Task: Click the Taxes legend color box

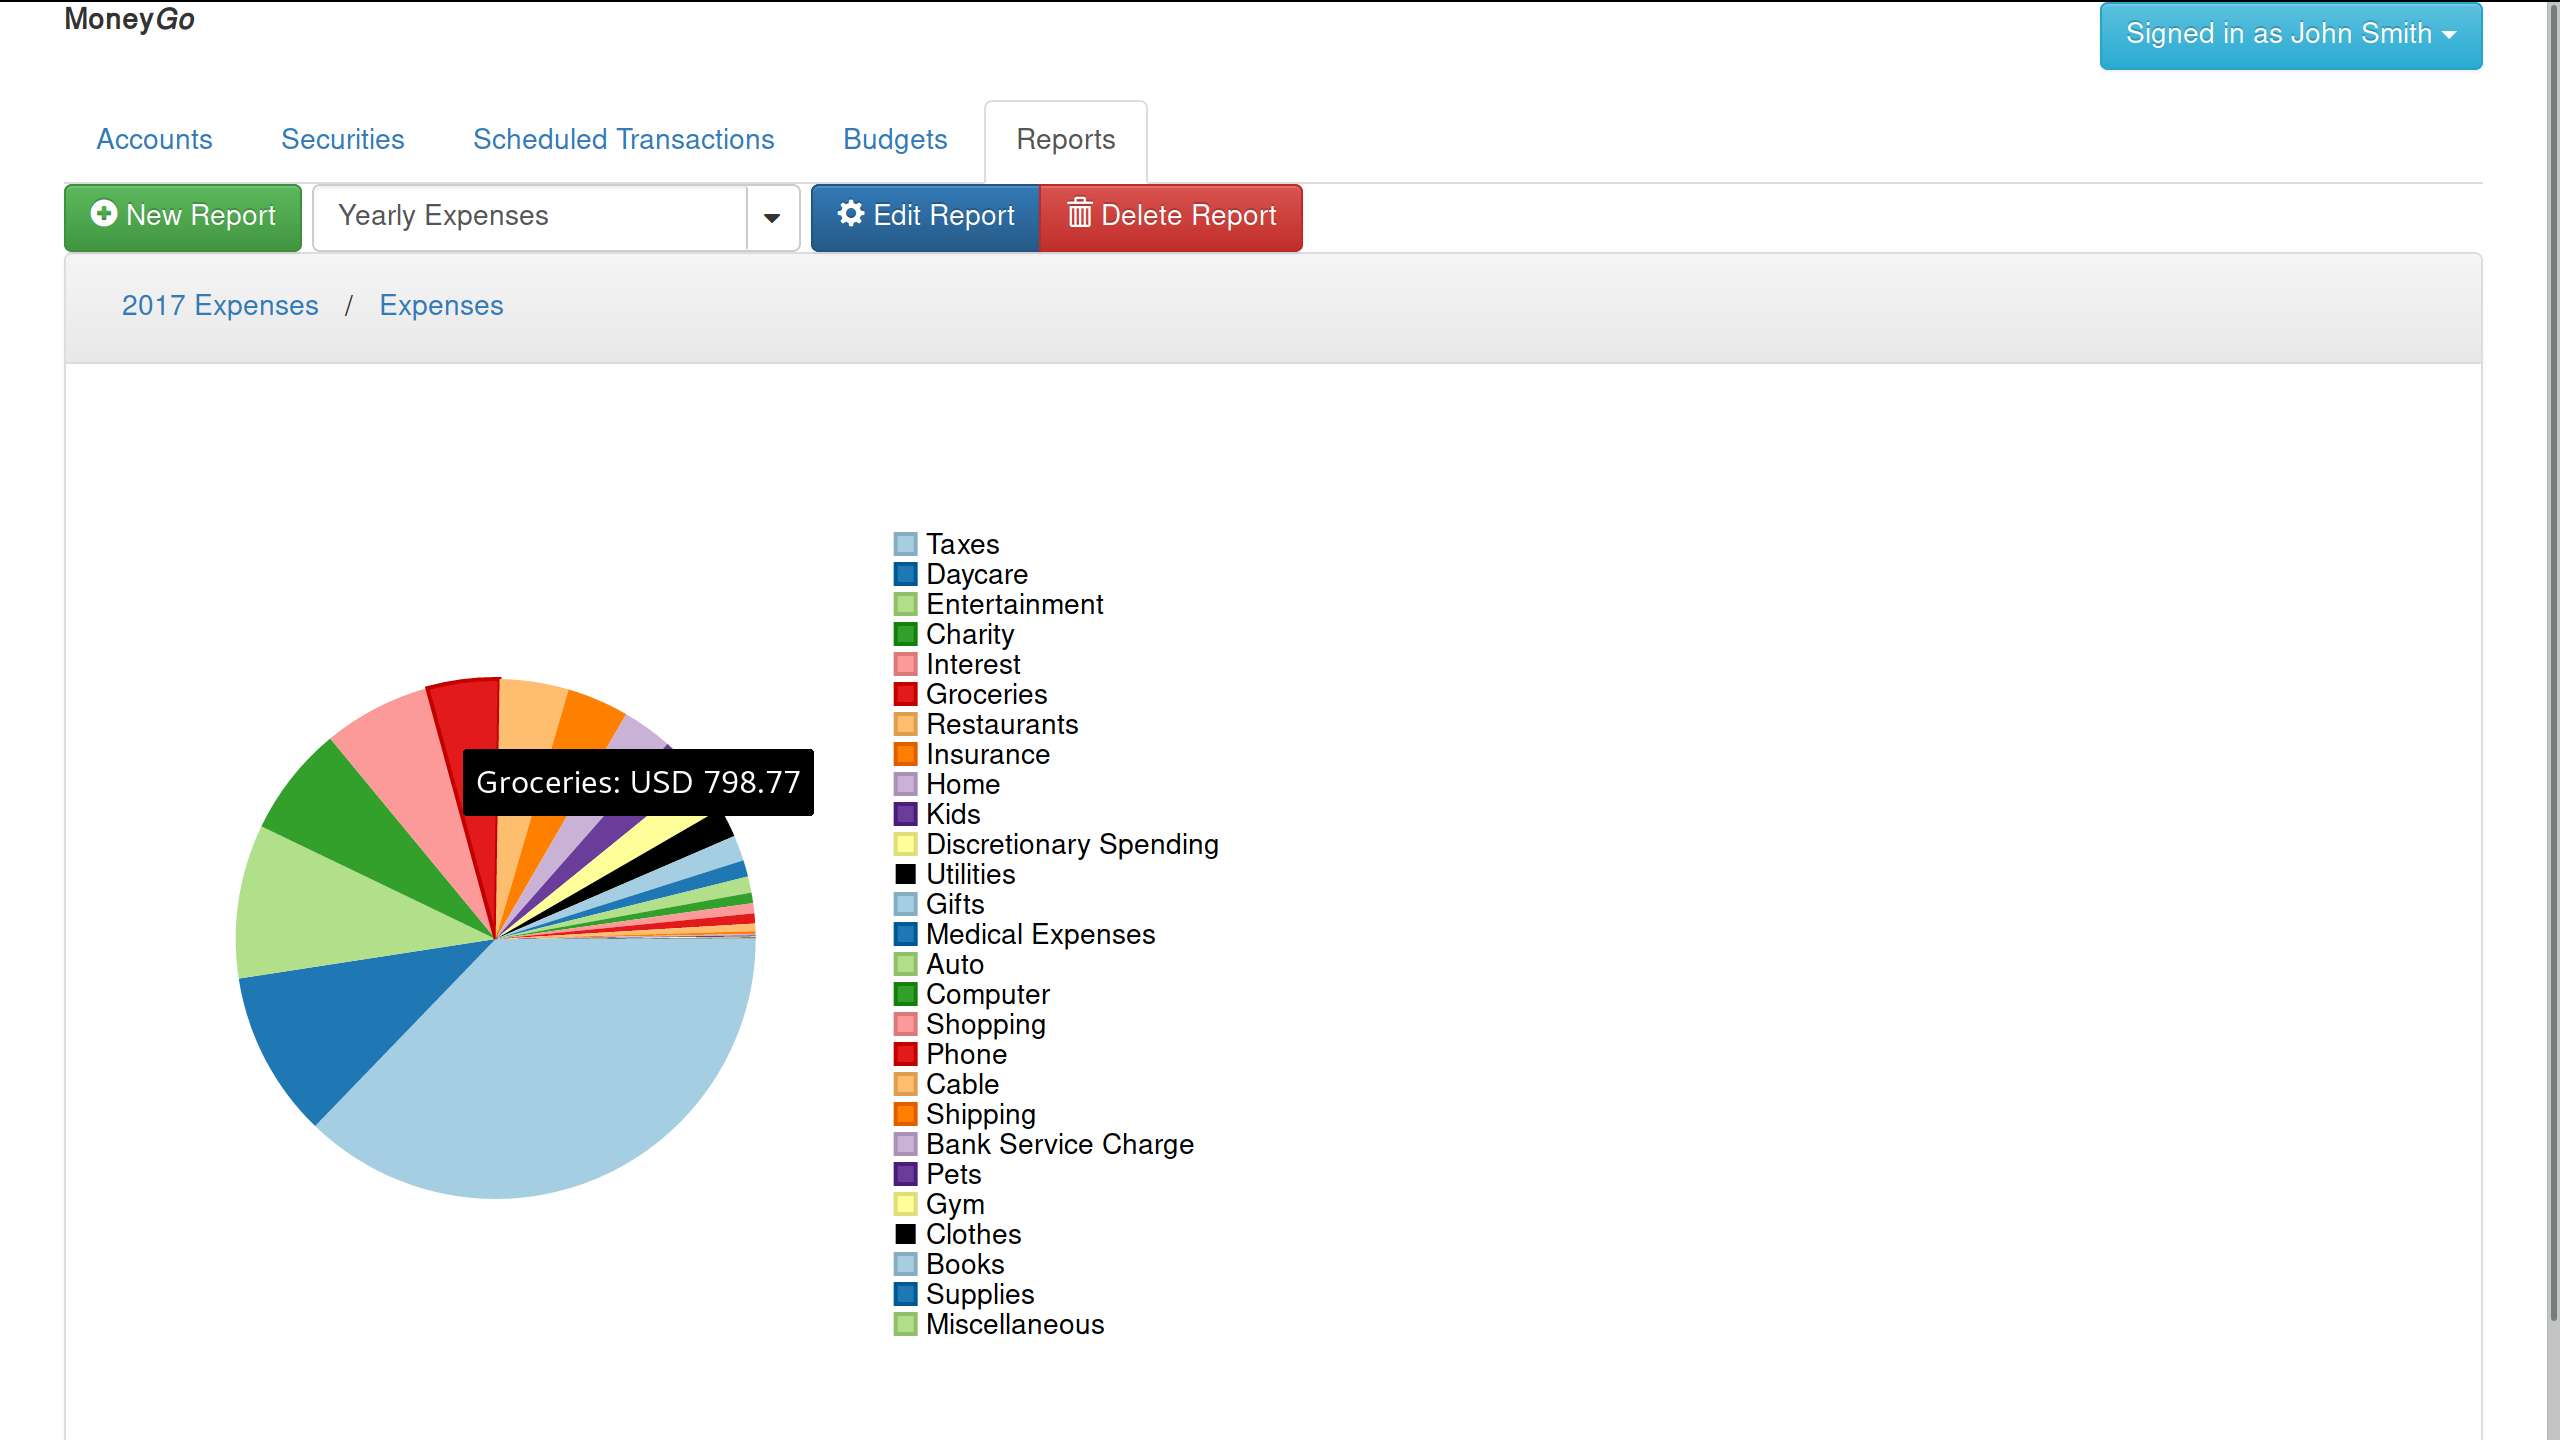Action: [x=905, y=544]
